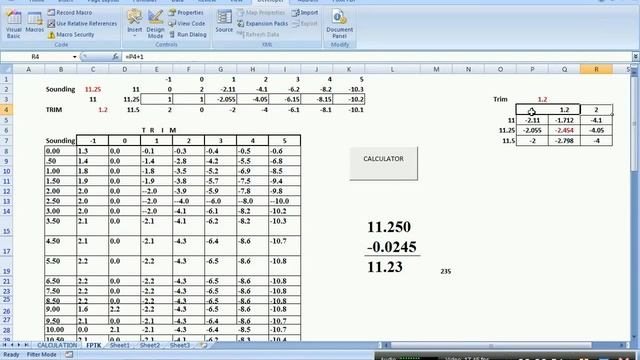
Task: Open control Properties
Action: [186, 13]
